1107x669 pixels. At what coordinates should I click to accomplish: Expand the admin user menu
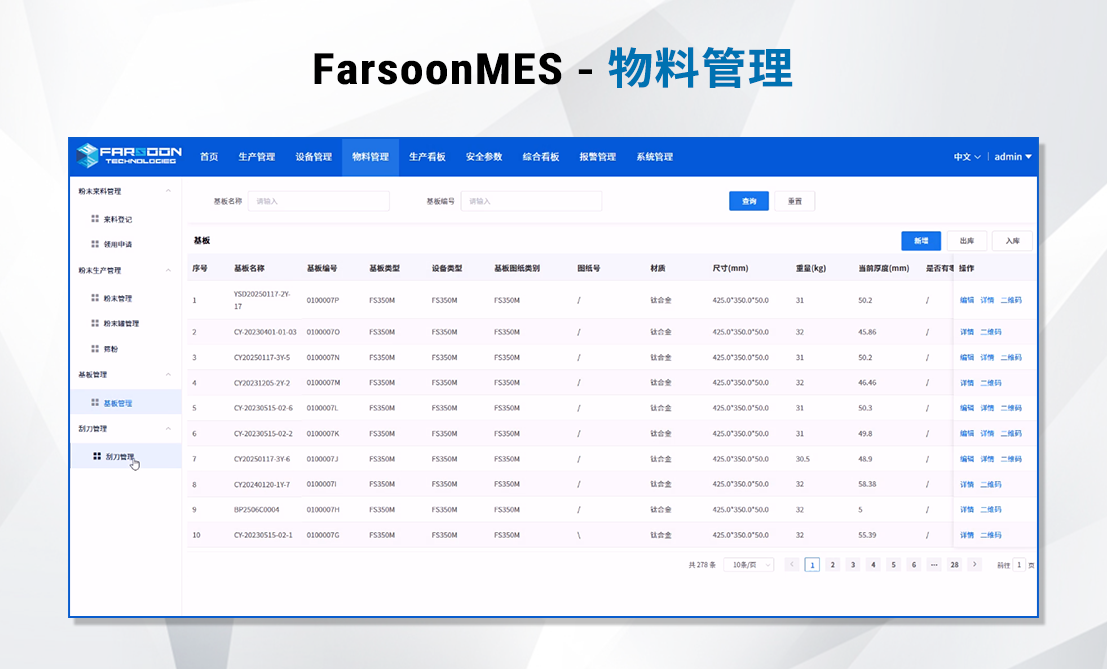point(1012,157)
